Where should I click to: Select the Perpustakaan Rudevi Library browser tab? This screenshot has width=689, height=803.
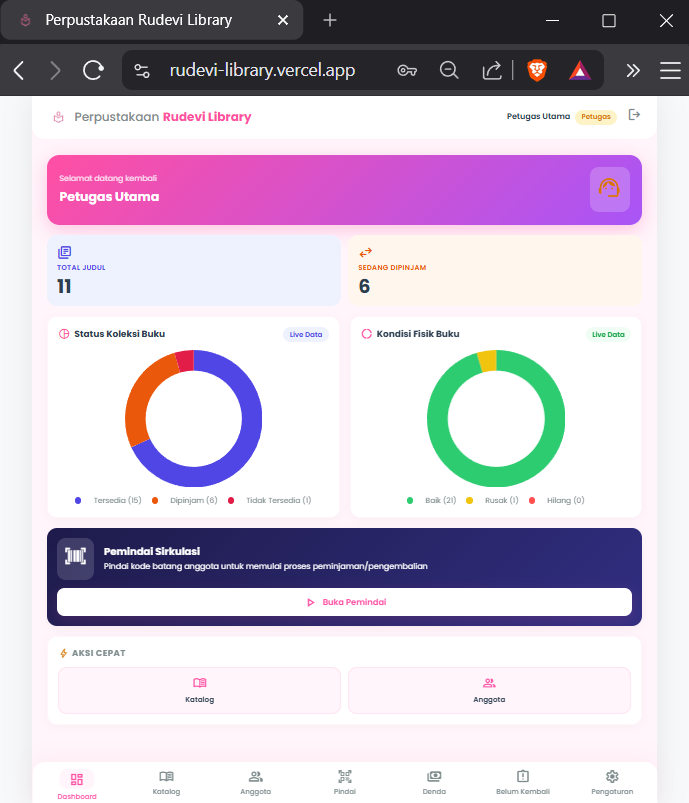click(x=152, y=20)
